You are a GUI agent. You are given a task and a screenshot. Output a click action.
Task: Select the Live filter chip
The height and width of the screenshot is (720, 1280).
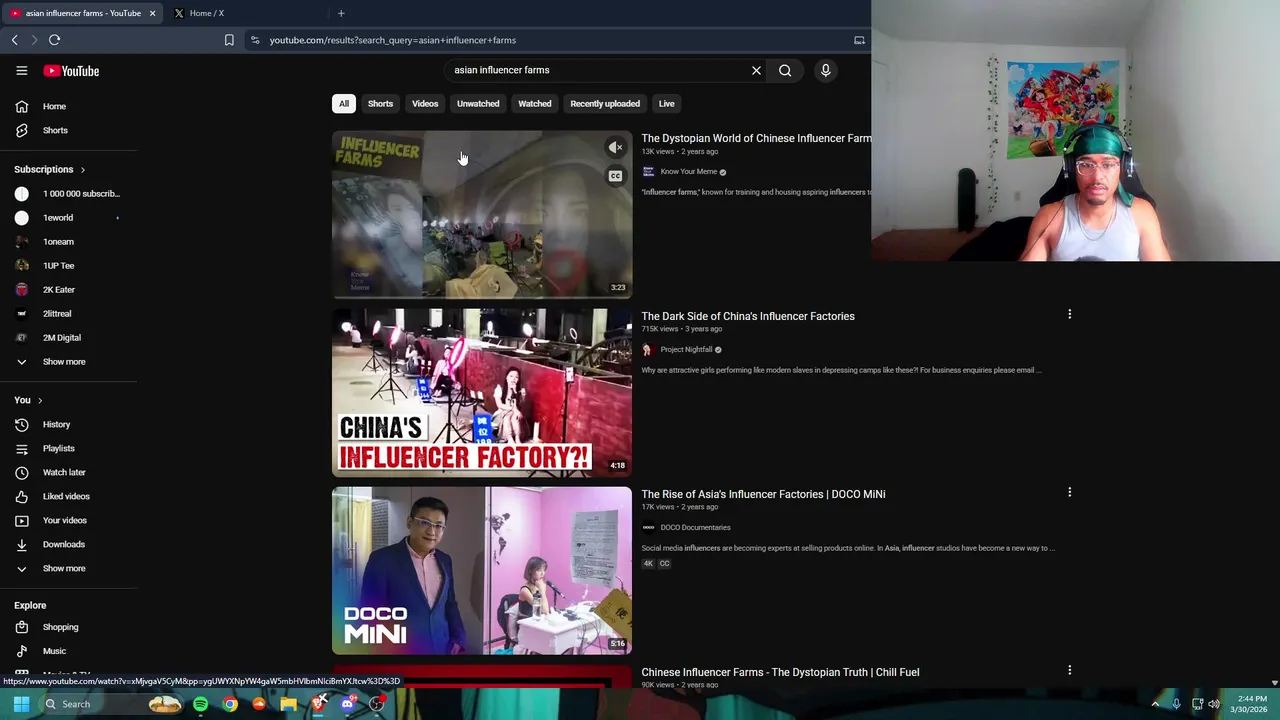click(666, 103)
